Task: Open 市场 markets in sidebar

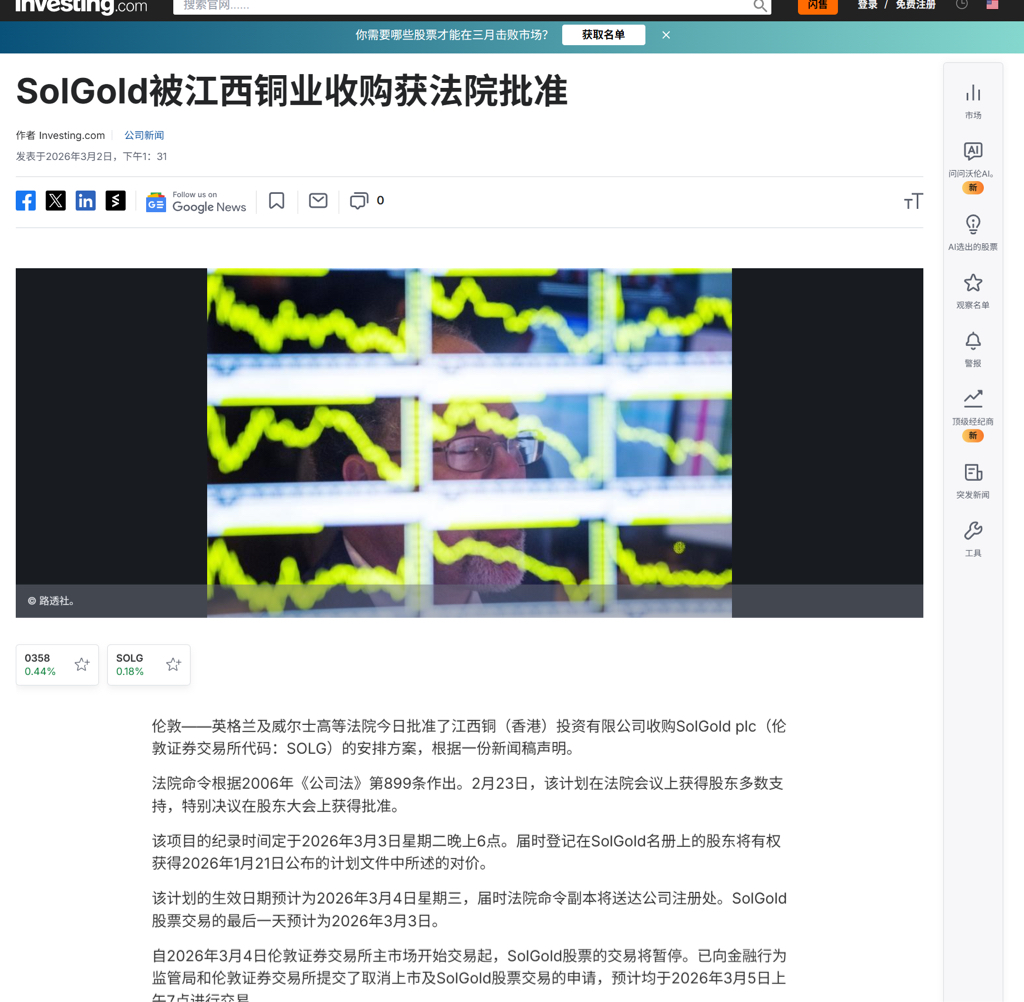Action: coord(973,101)
